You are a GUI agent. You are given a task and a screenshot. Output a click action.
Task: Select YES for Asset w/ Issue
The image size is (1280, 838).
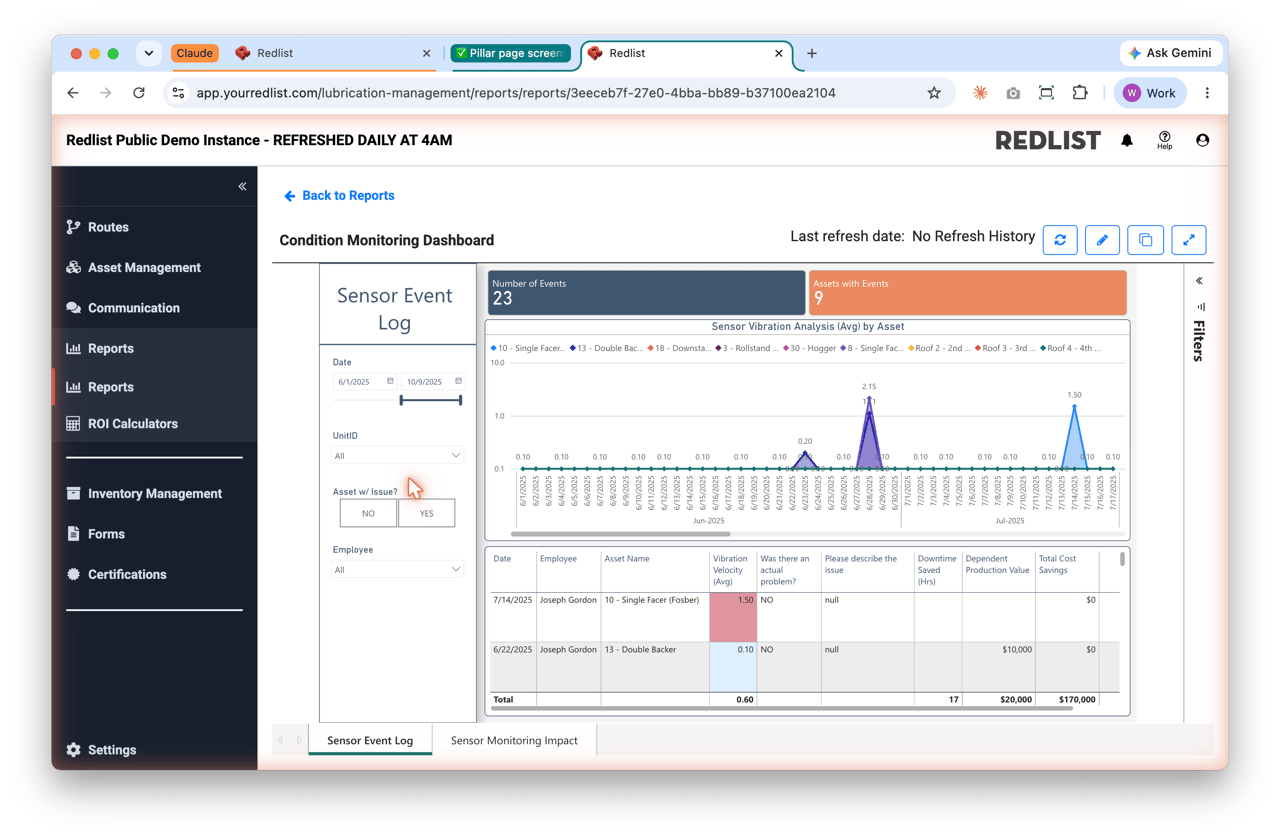pos(427,513)
